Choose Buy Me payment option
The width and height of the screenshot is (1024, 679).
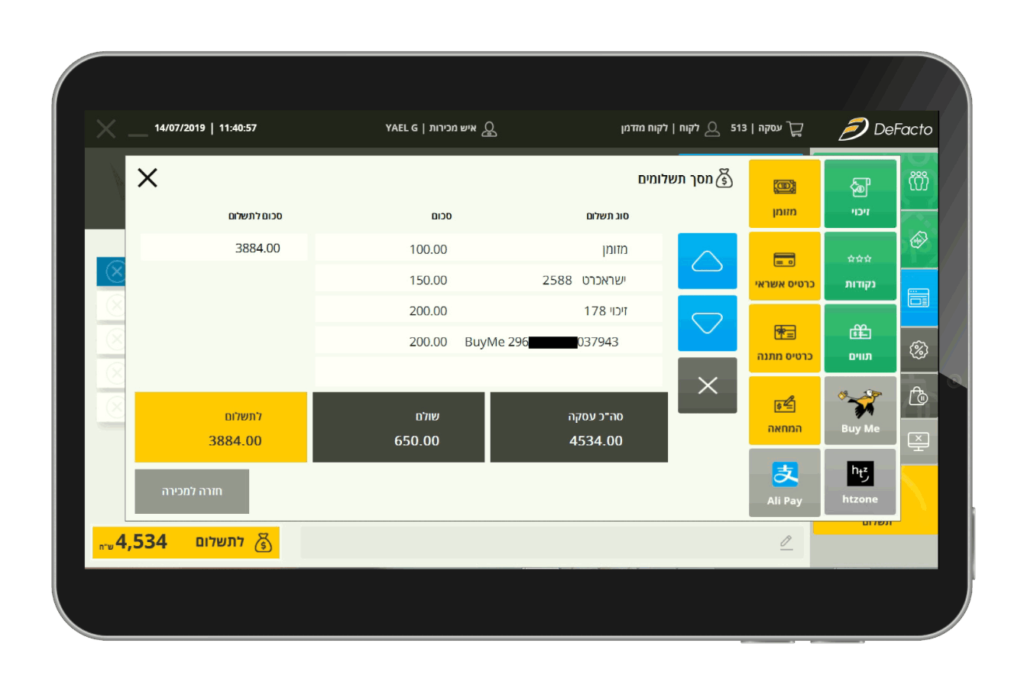point(860,411)
